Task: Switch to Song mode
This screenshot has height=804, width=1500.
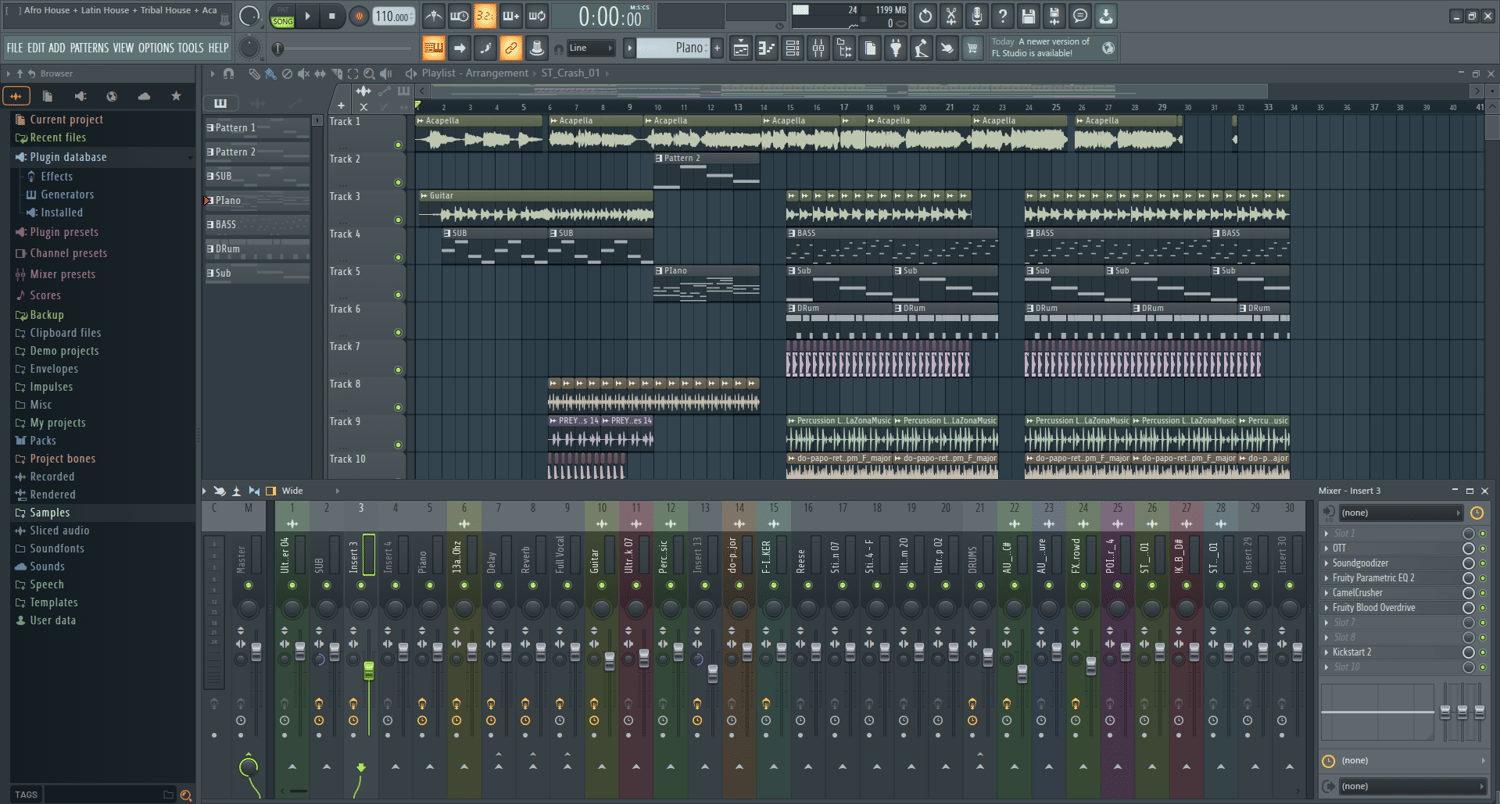Action: click(x=283, y=21)
